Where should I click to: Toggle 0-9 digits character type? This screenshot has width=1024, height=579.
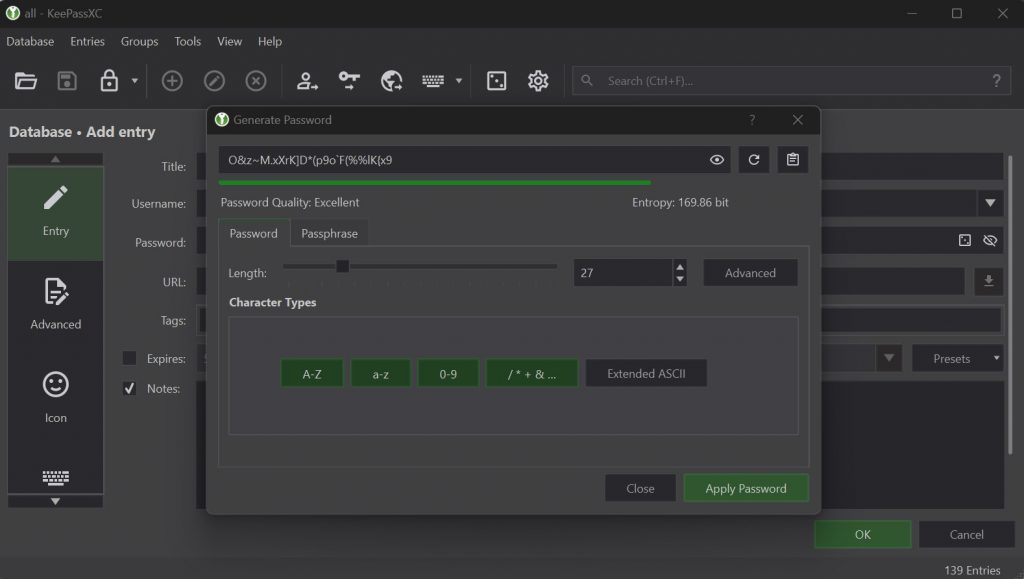pyautogui.click(x=448, y=373)
